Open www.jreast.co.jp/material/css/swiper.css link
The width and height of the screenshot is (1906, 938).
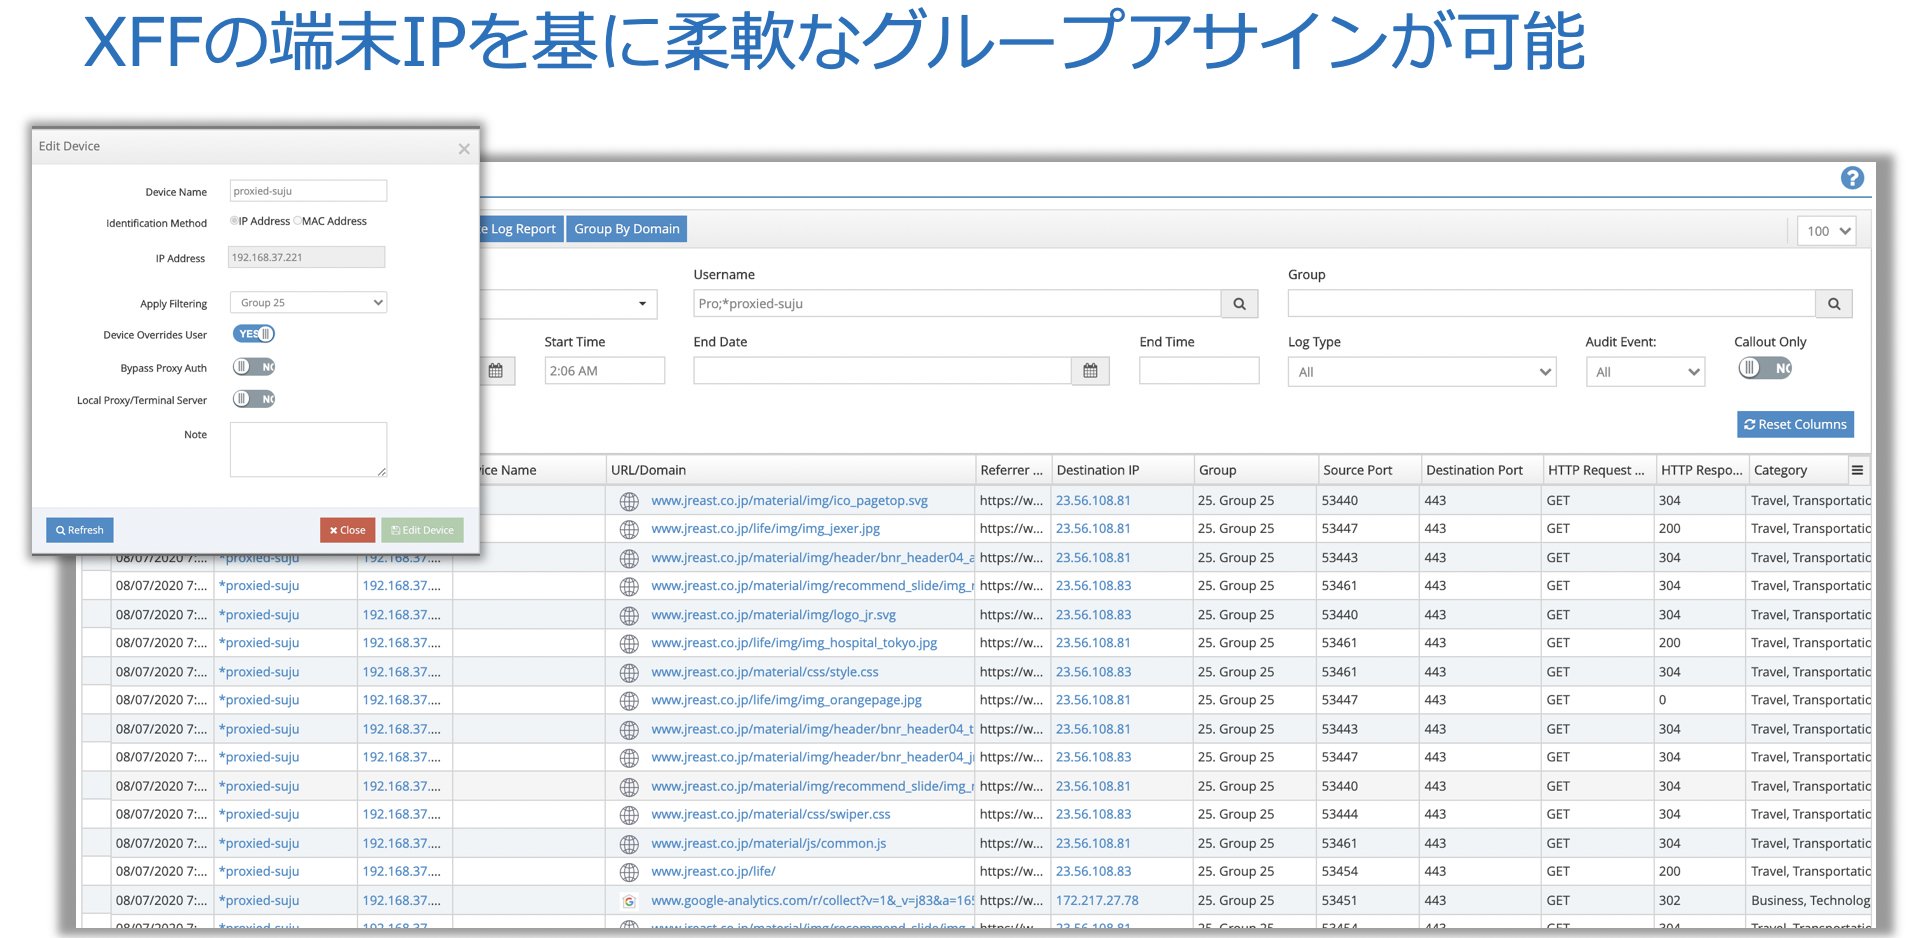click(771, 815)
